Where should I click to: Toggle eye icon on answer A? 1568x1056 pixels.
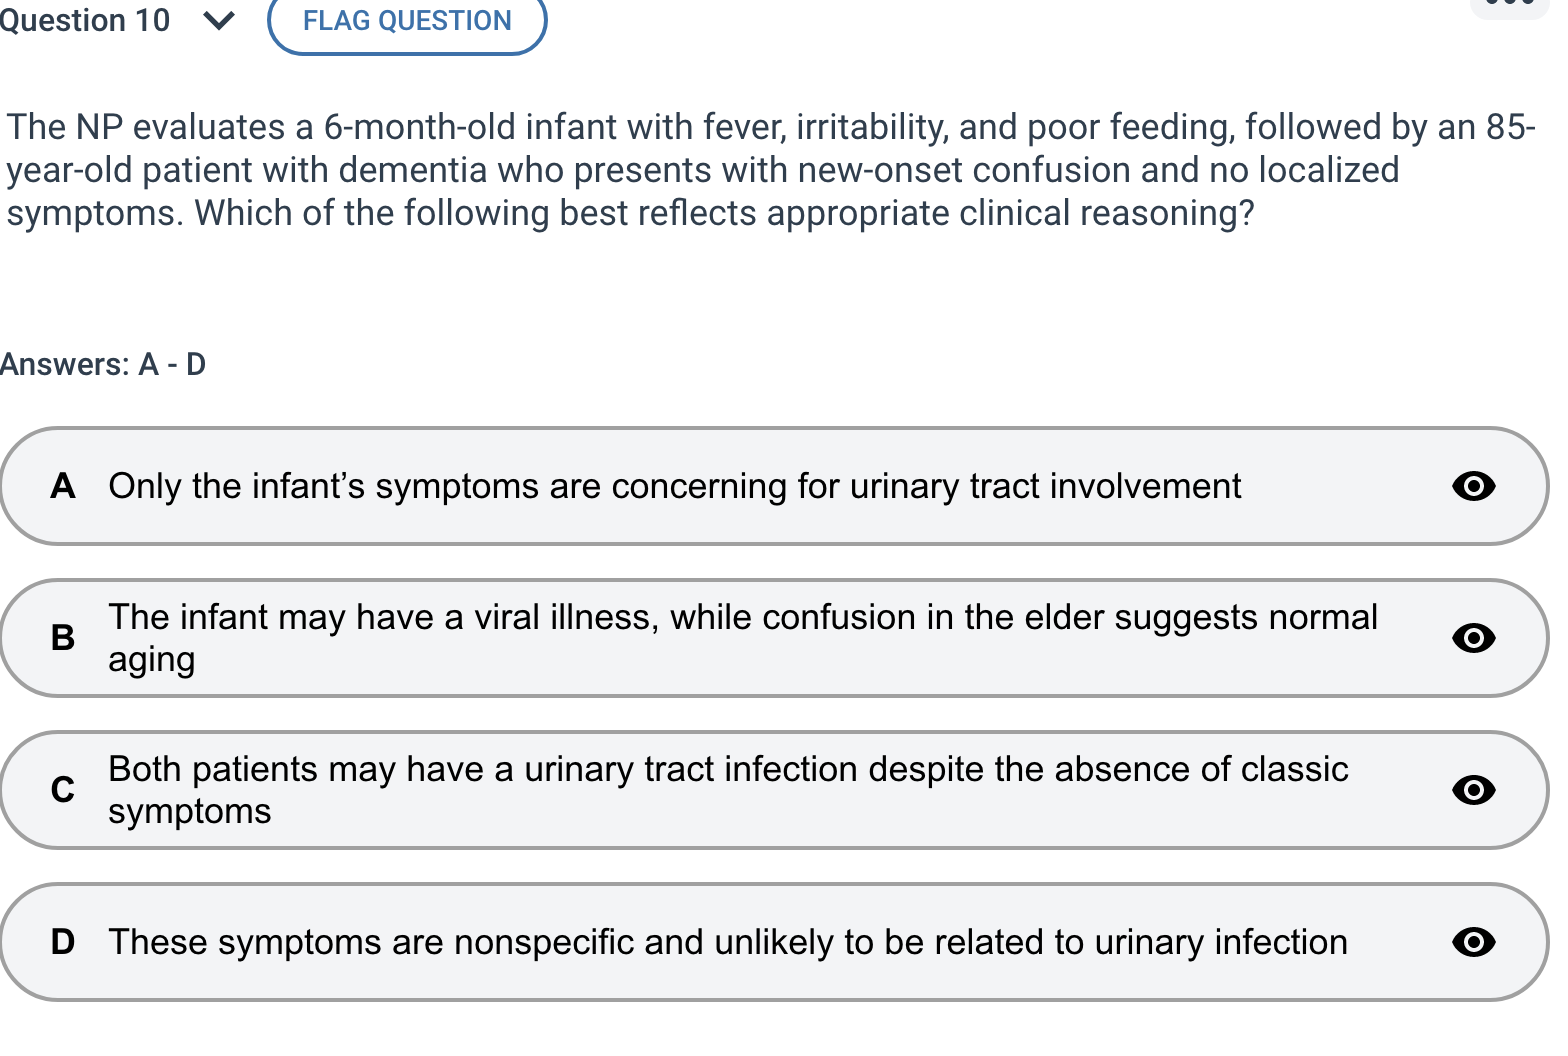coord(1473,487)
